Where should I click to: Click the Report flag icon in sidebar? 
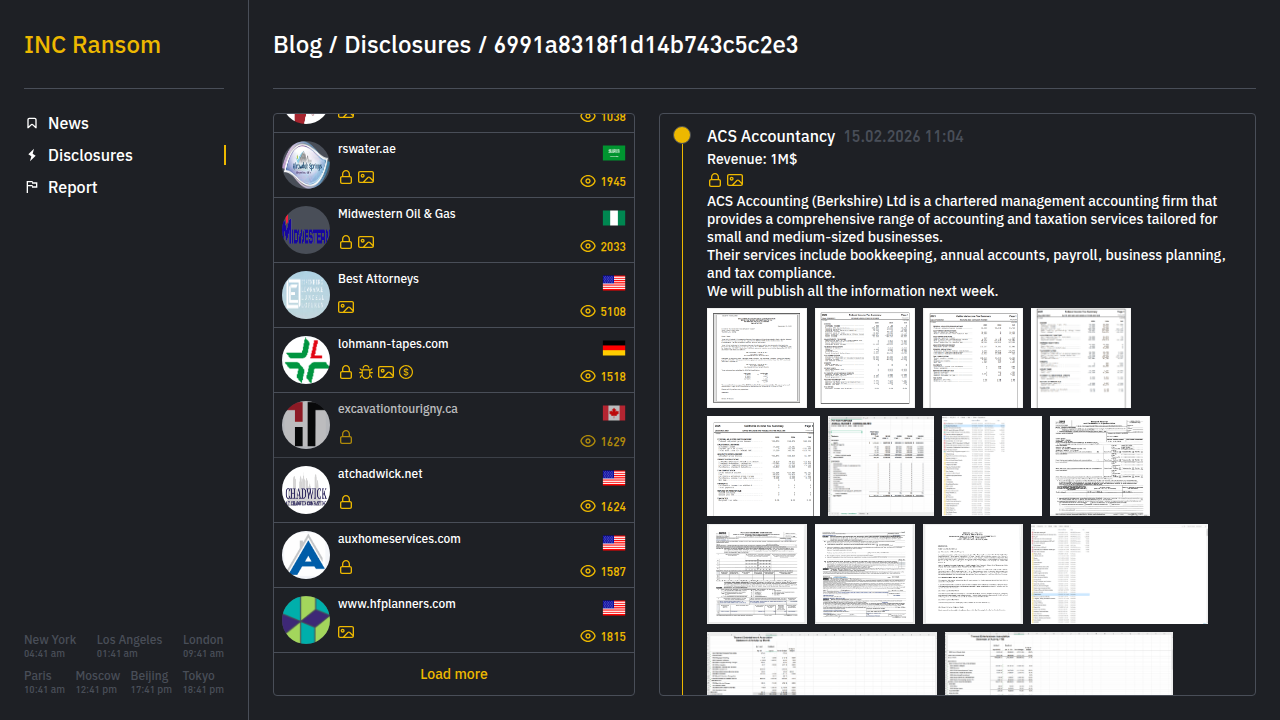click(32, 187)
